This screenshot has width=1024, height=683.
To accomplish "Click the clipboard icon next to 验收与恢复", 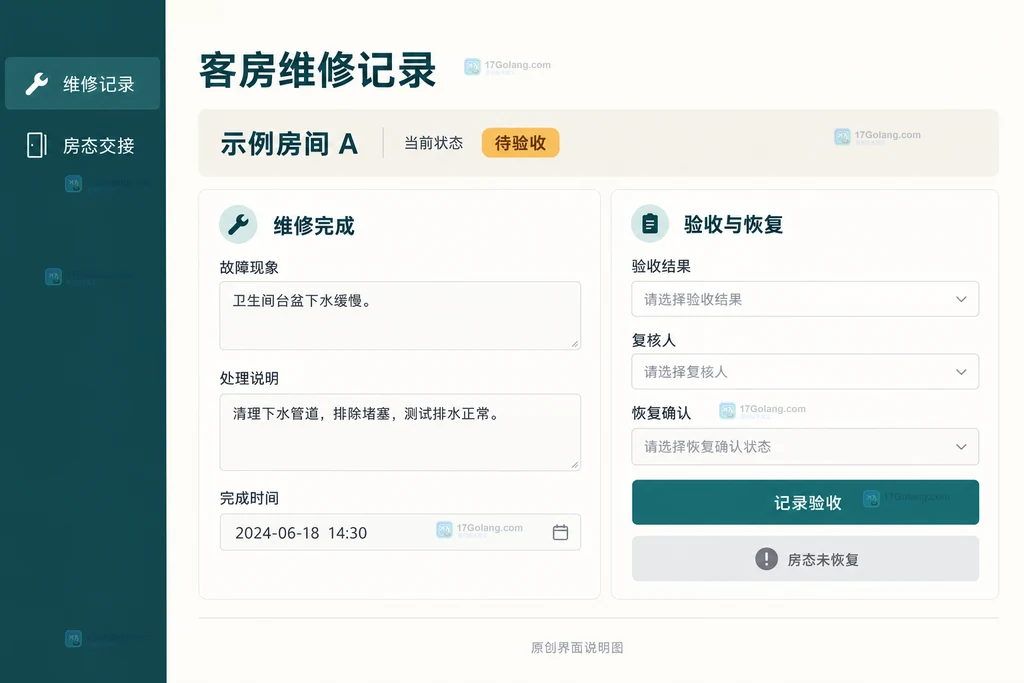I will [x=650, y=224].
